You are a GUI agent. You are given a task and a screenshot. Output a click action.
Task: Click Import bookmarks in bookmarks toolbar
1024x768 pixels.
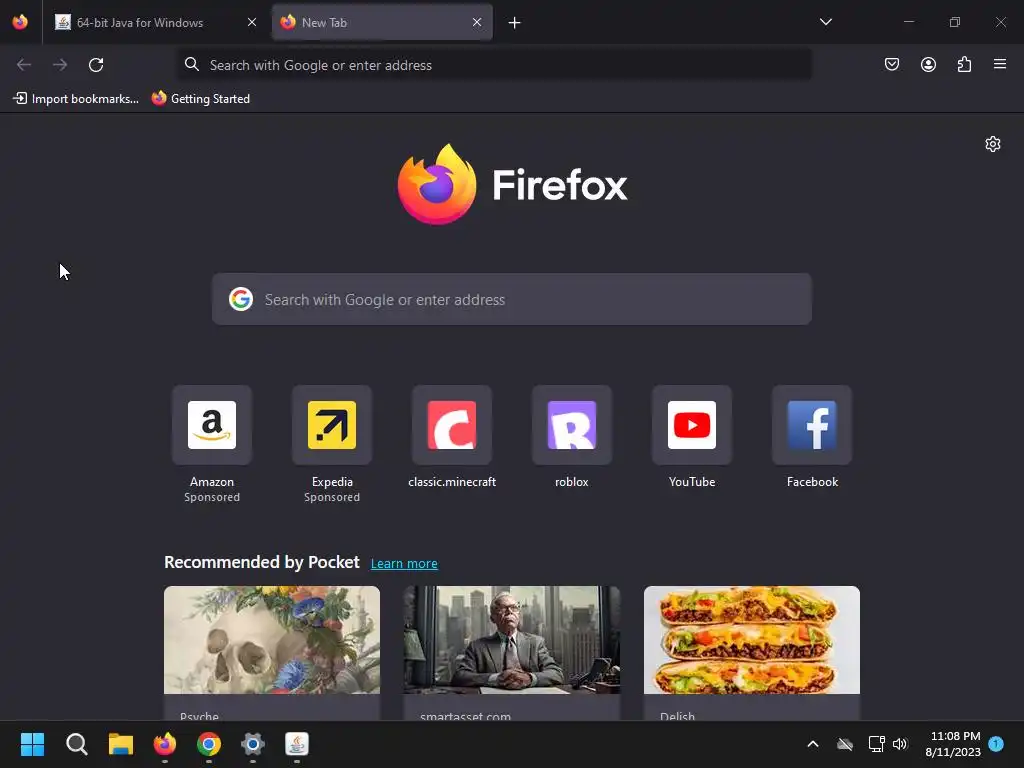(76, 99)
